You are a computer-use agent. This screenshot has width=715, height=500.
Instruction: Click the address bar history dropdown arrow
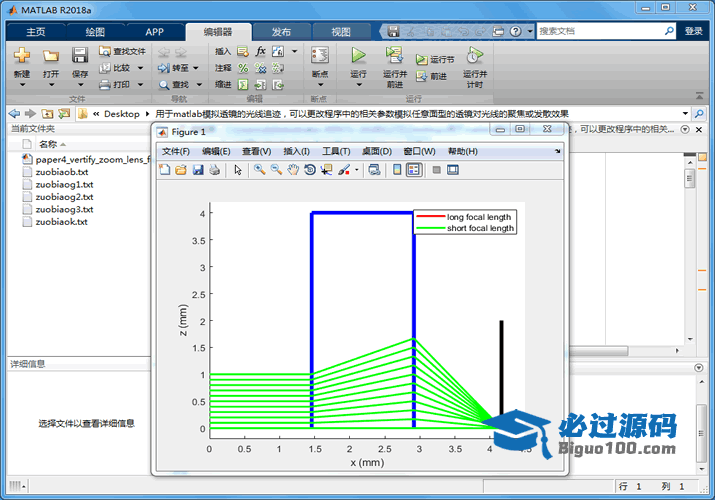(685, 113)
